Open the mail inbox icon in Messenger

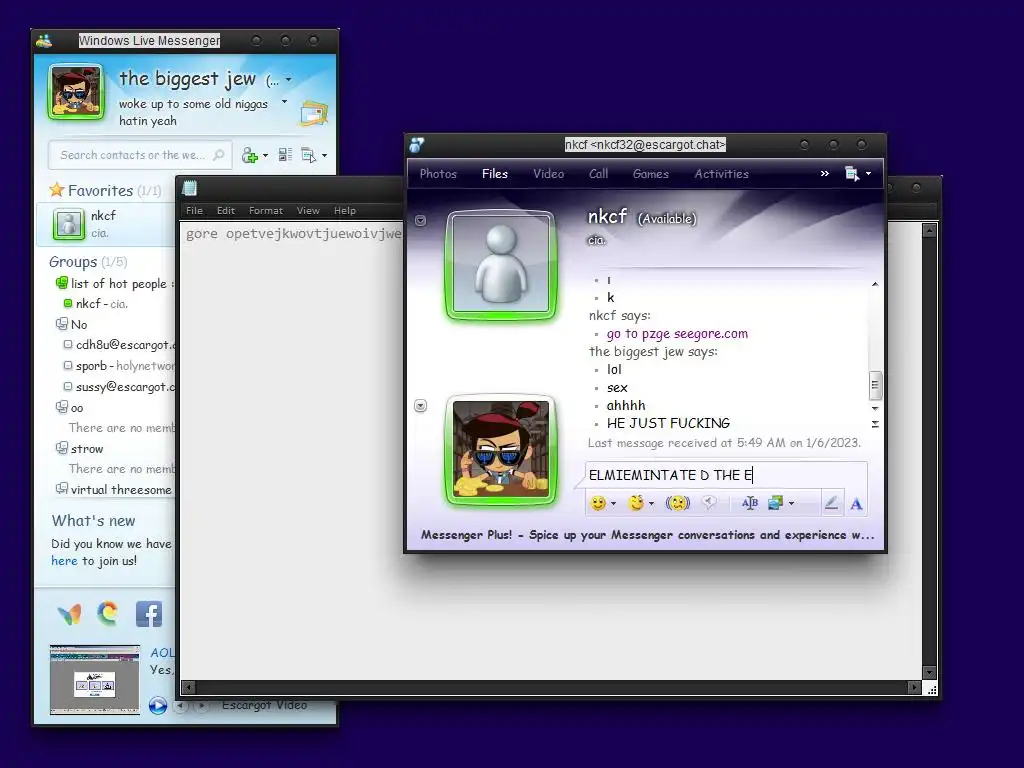click(x=313, y=114)
